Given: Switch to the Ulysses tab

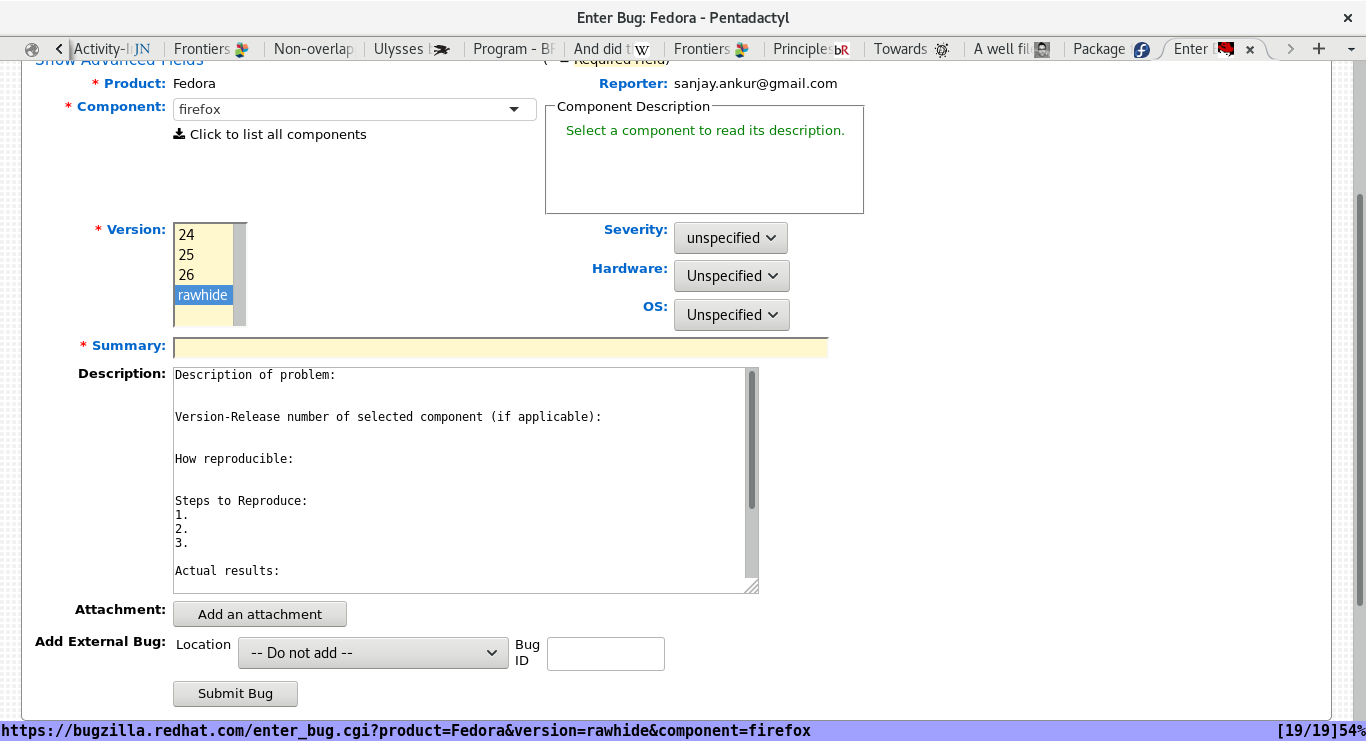Looking at the screenshot, I should pos(412,49).
